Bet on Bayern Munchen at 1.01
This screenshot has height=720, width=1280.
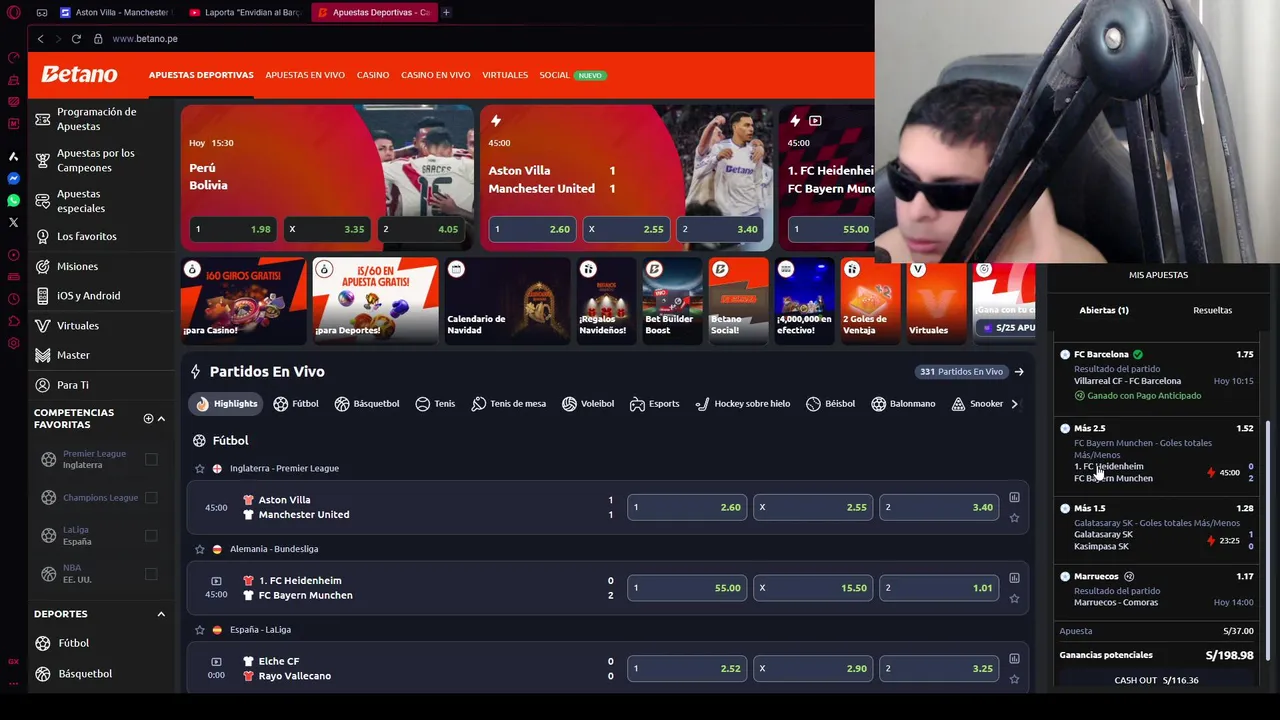coord(938,588)
